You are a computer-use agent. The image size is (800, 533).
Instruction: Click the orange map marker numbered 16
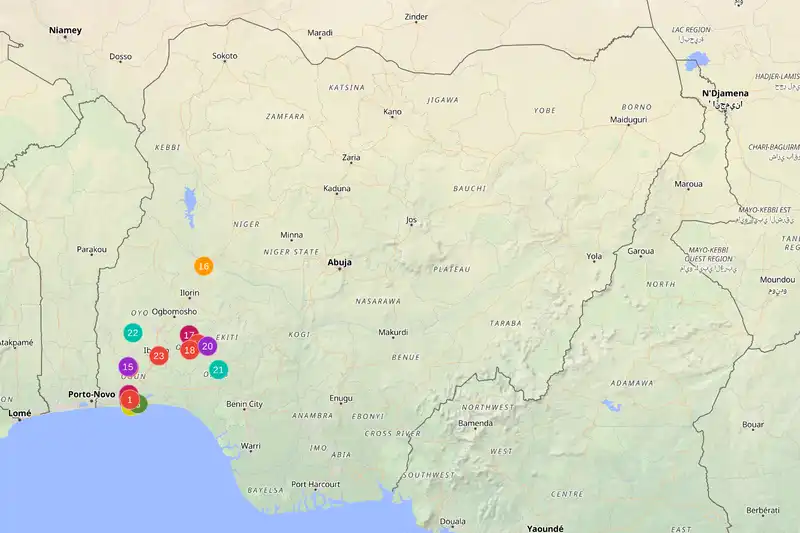pos(204,266)
